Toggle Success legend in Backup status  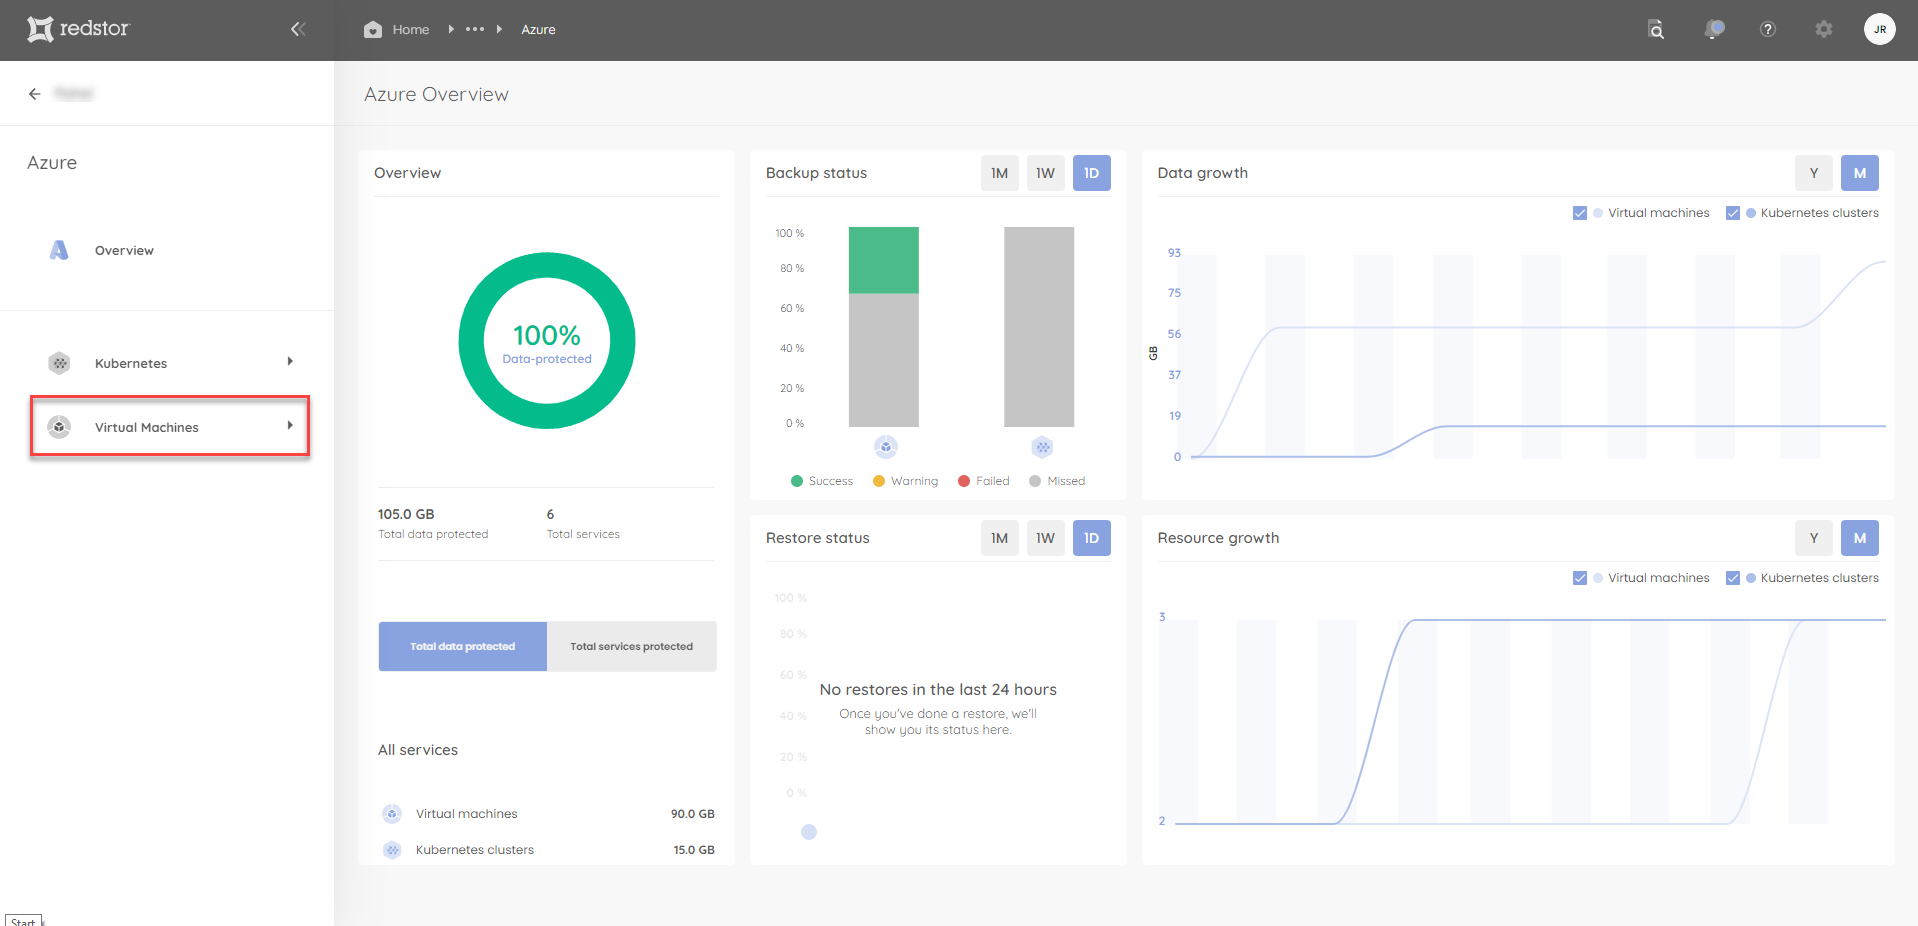pyautogui.click(x=822, y=481)
